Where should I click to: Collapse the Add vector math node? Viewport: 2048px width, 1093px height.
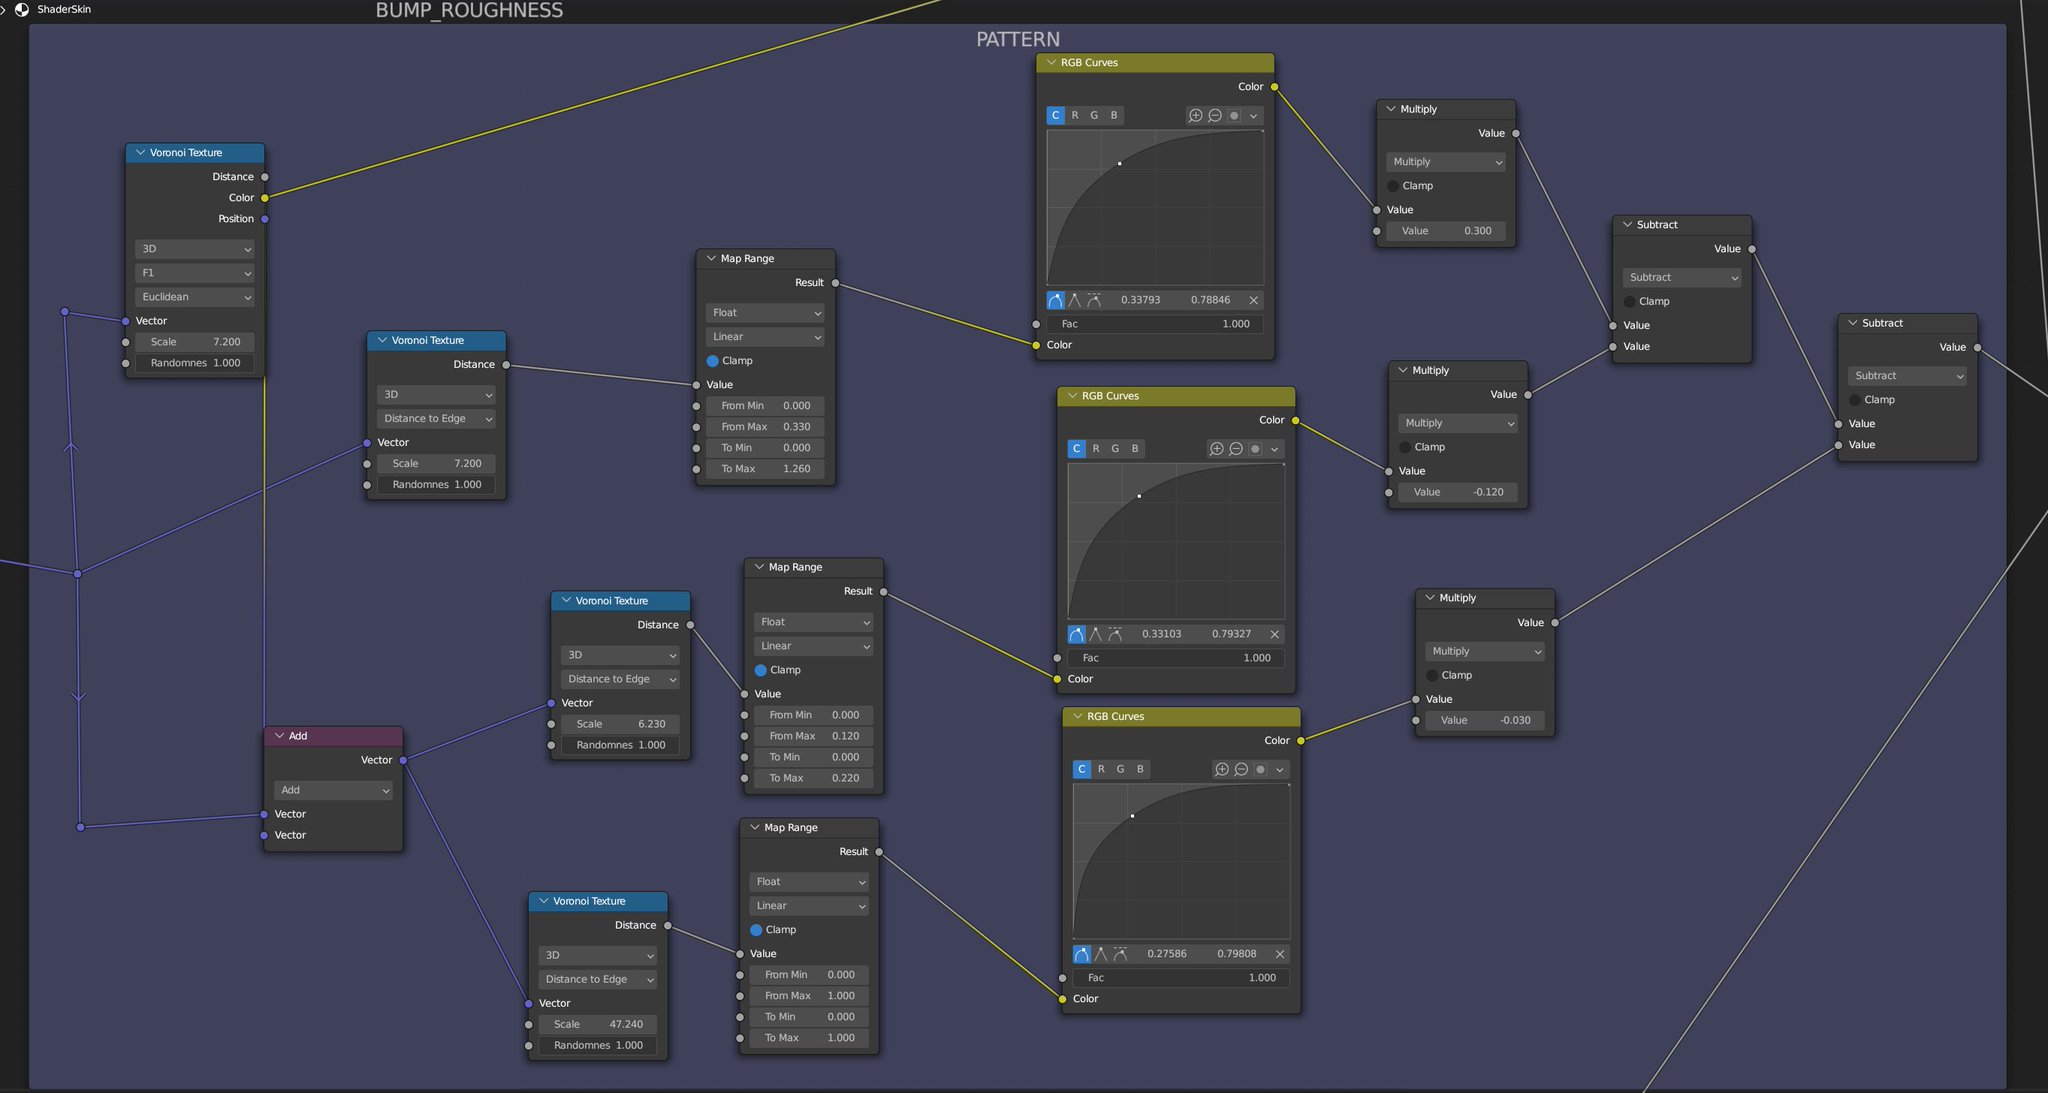[x=280, y=736]
